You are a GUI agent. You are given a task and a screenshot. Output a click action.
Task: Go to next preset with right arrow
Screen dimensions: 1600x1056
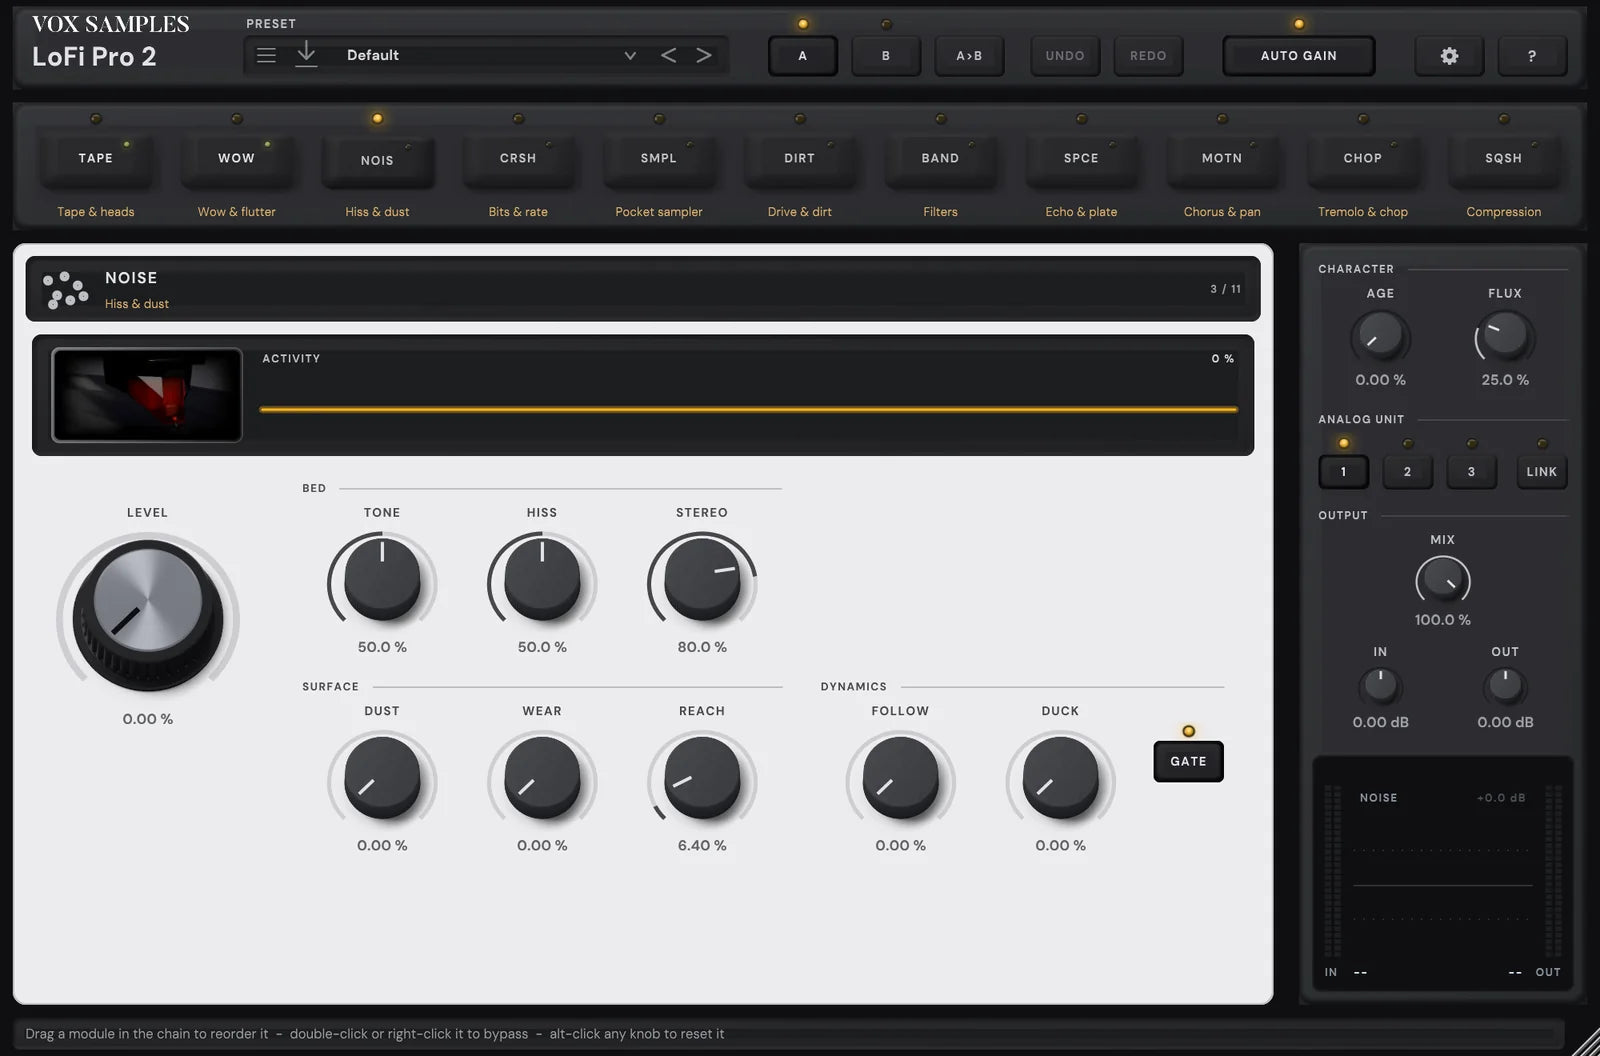(x=704, y=55)
